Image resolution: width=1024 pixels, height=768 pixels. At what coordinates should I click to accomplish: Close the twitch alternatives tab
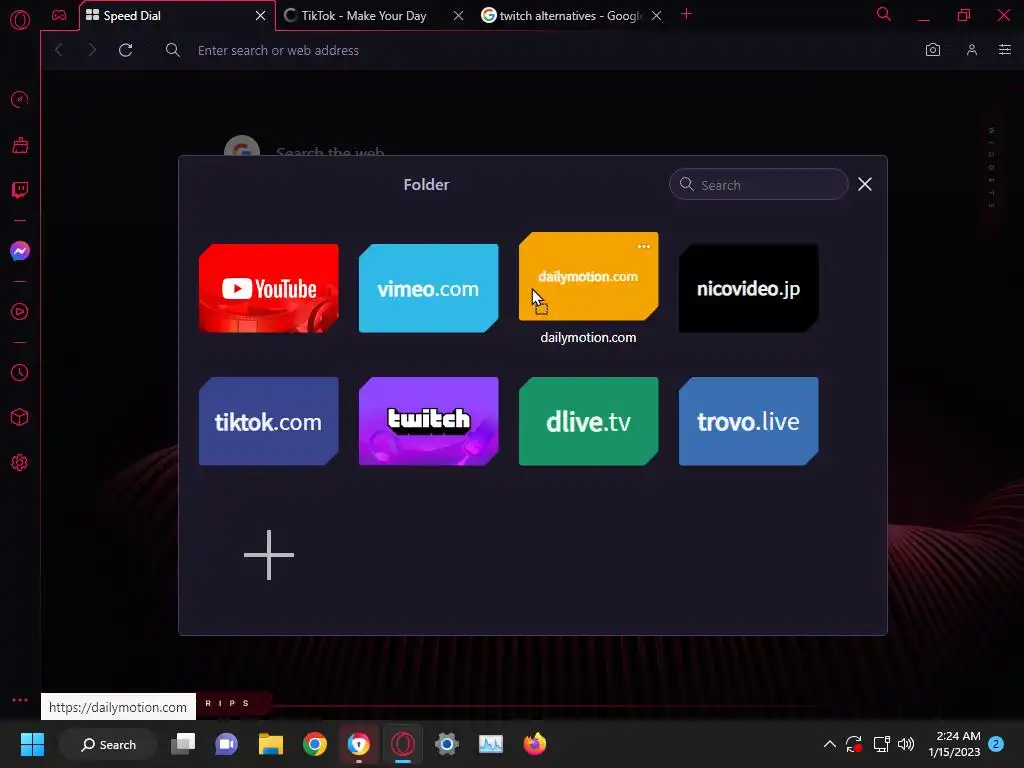[657, 15]
